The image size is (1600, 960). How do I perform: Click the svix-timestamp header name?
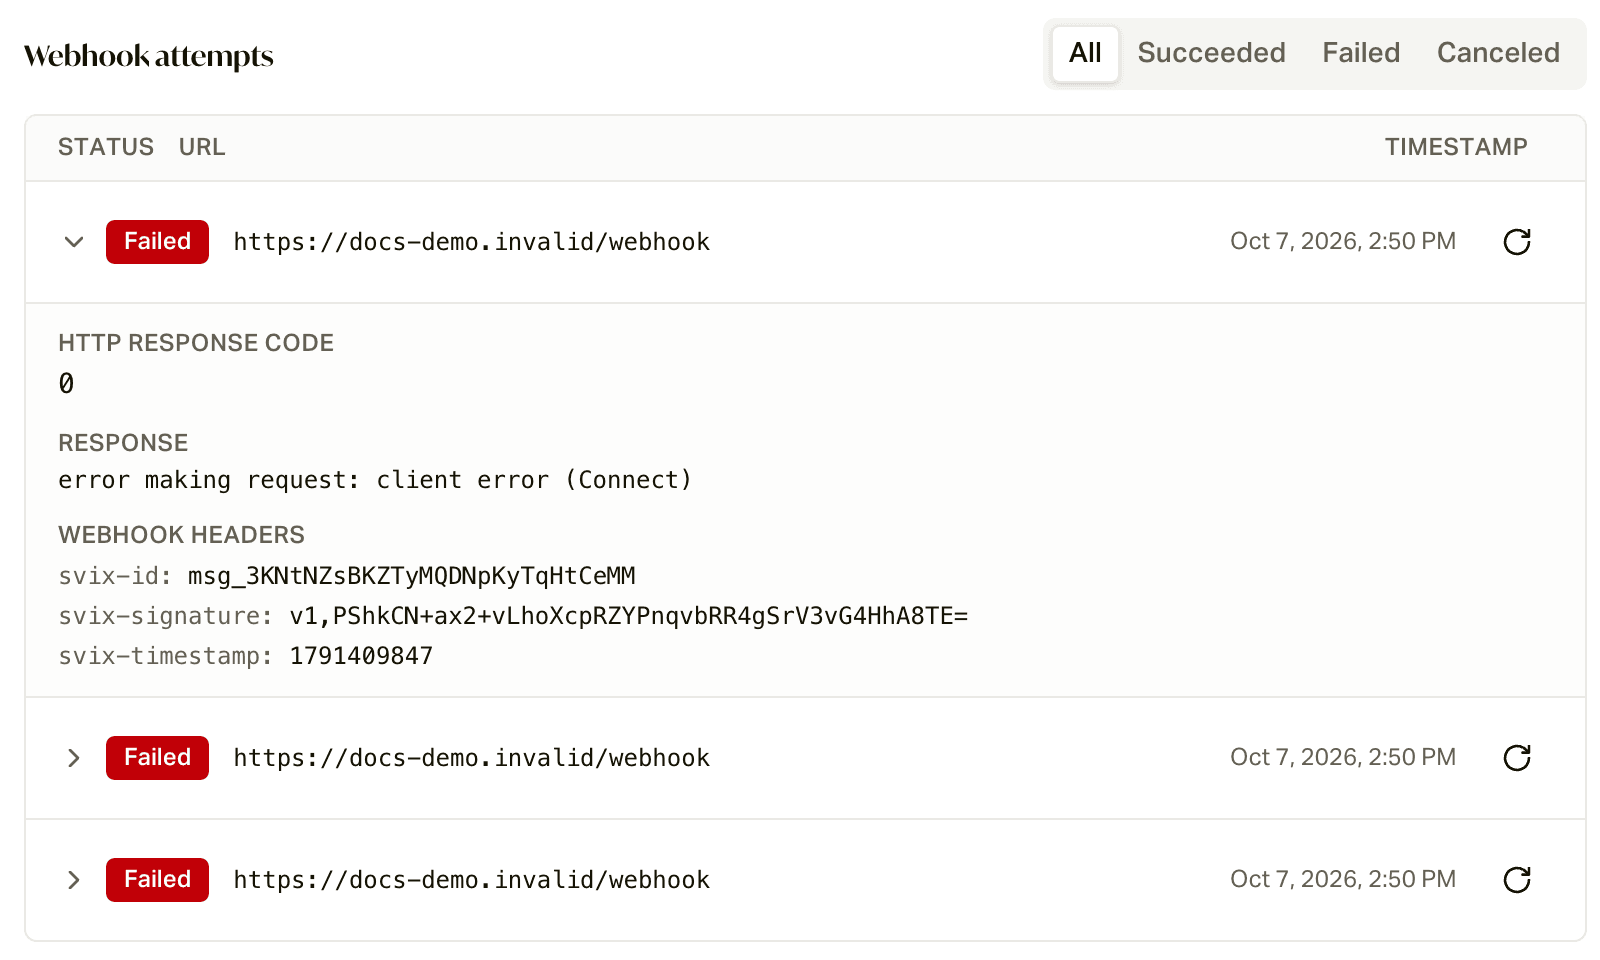click(165, 656)
